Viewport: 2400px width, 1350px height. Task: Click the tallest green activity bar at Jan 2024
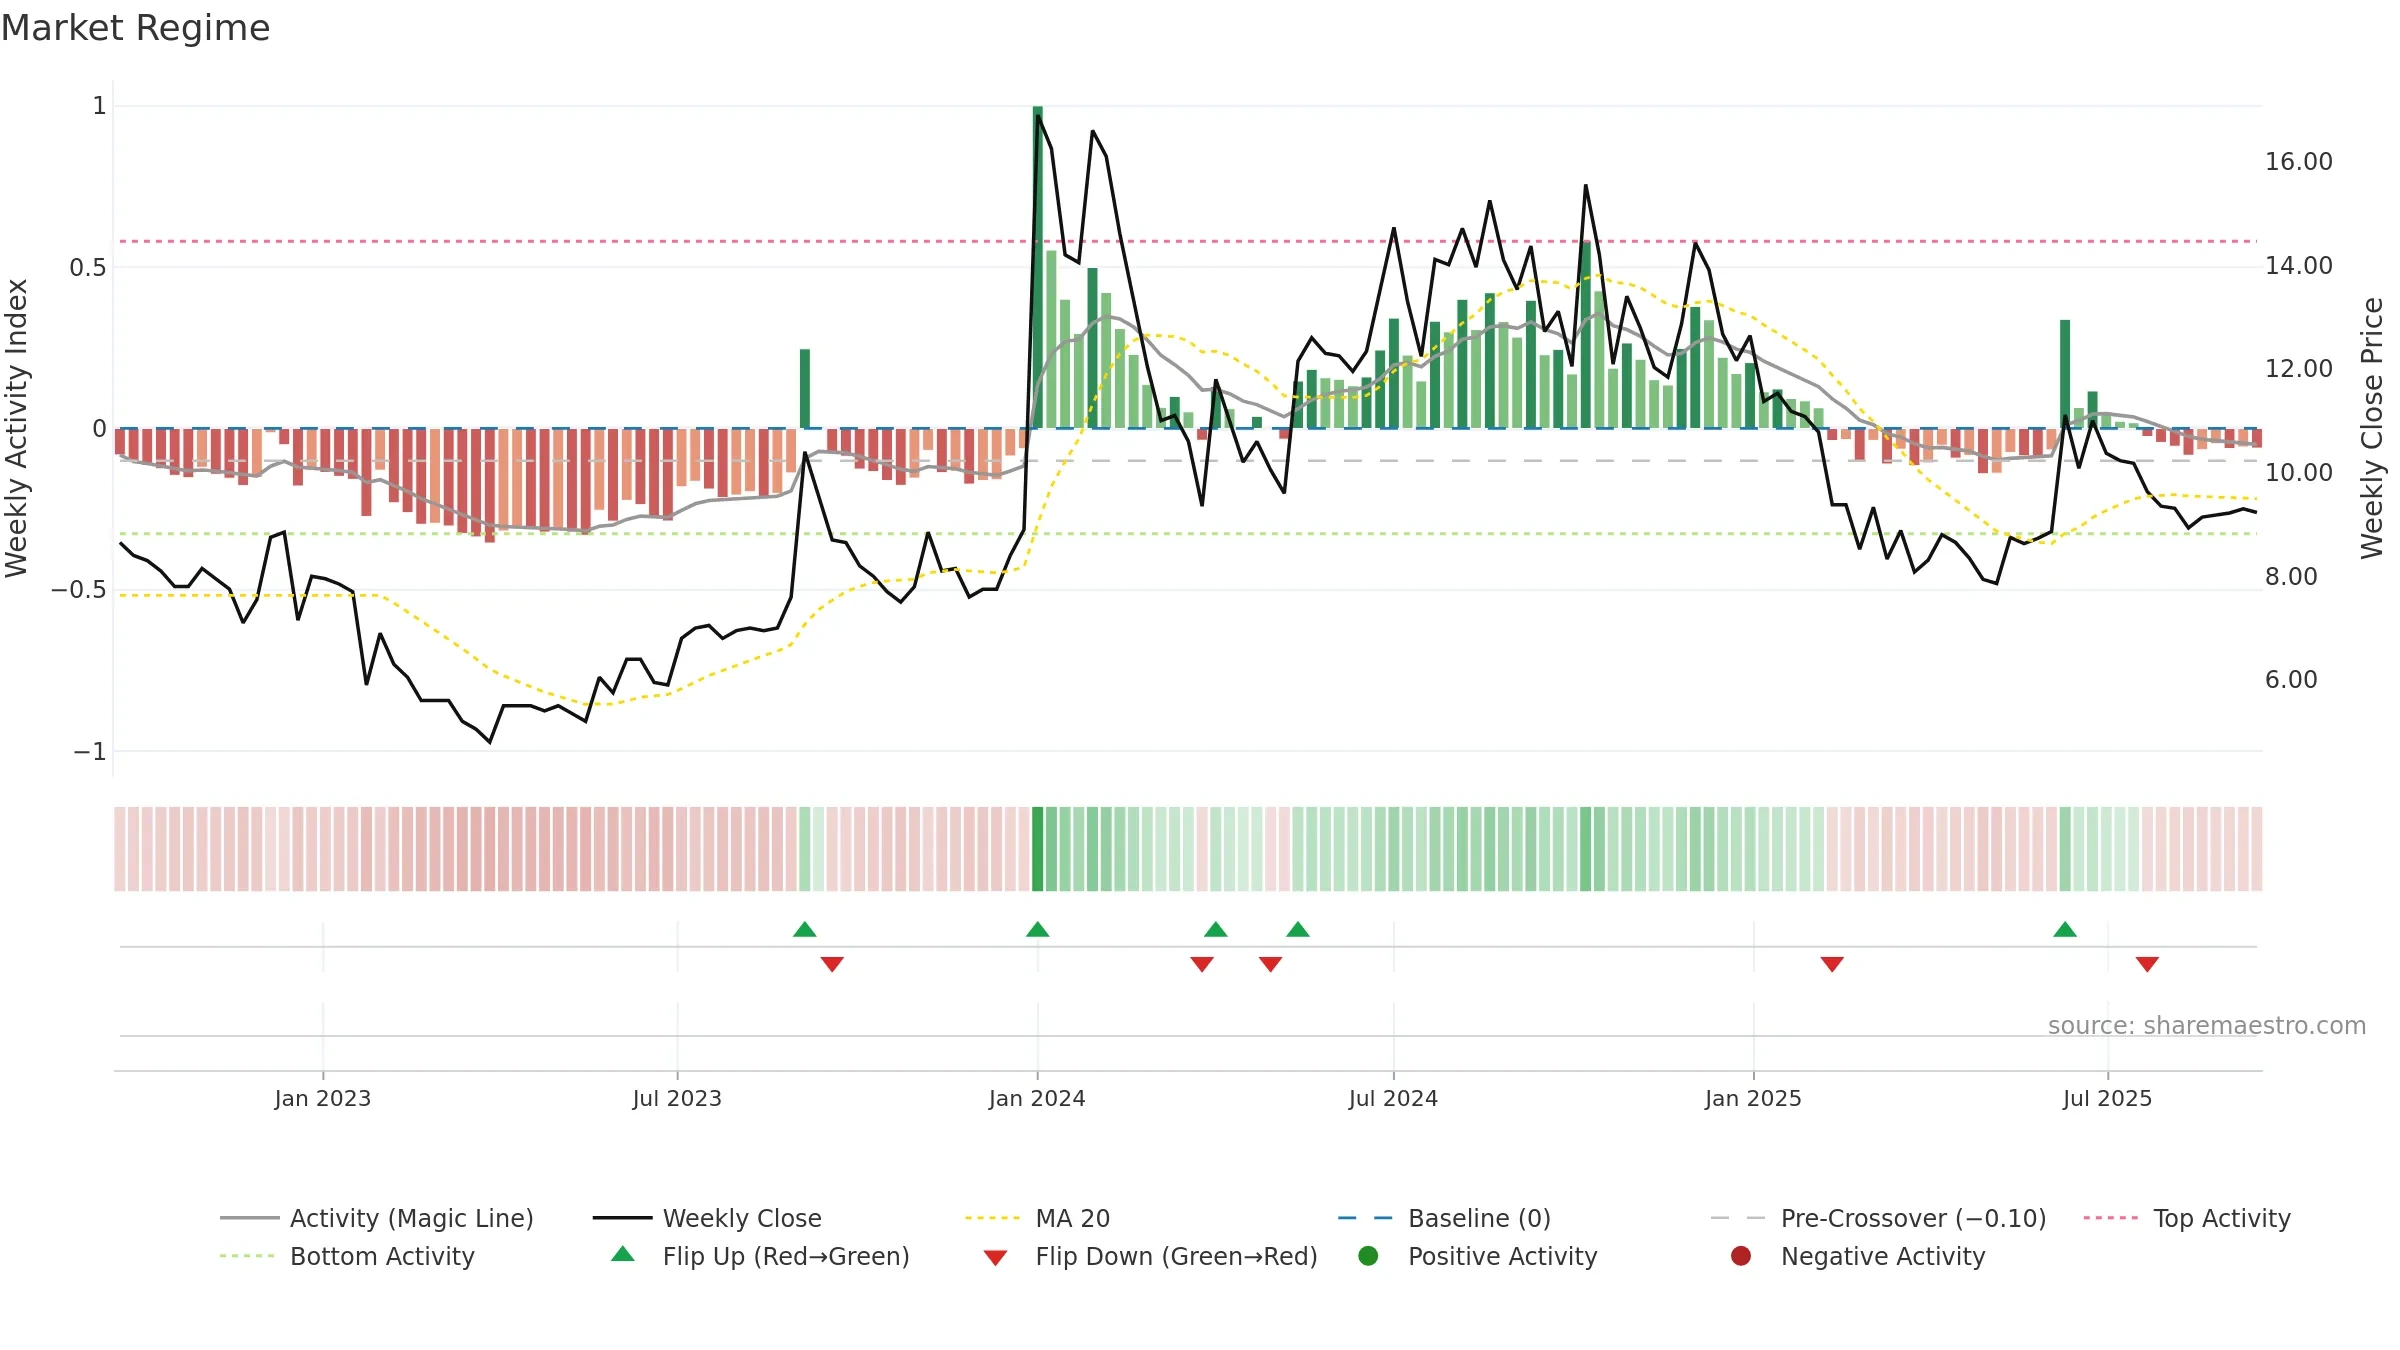(1038, 267)
